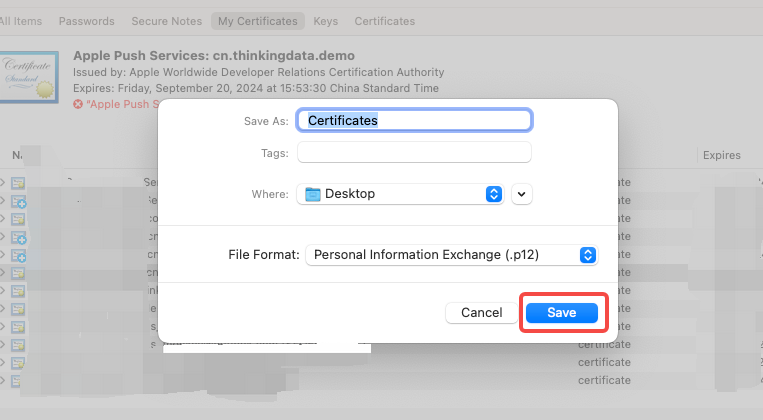
Task: Open the Where location dropdown showing Desktop
Action: [x=400, y=194]
